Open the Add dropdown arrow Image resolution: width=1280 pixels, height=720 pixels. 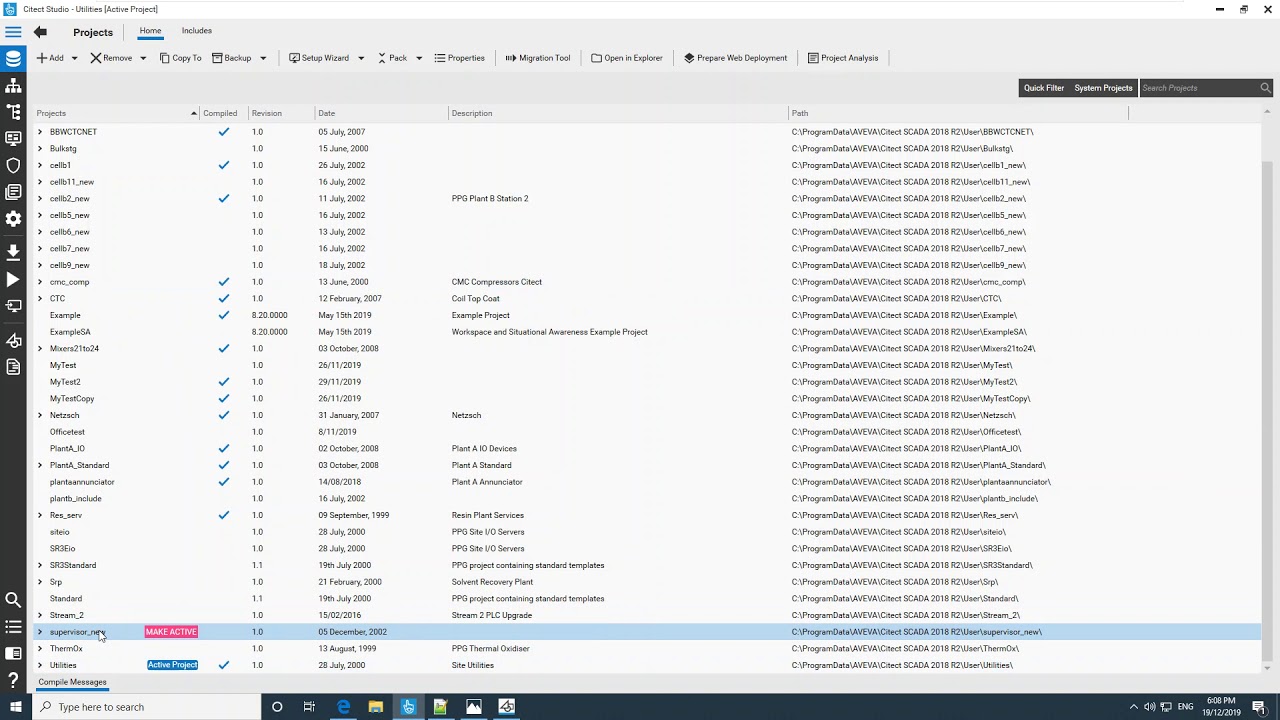click(74, 58)
